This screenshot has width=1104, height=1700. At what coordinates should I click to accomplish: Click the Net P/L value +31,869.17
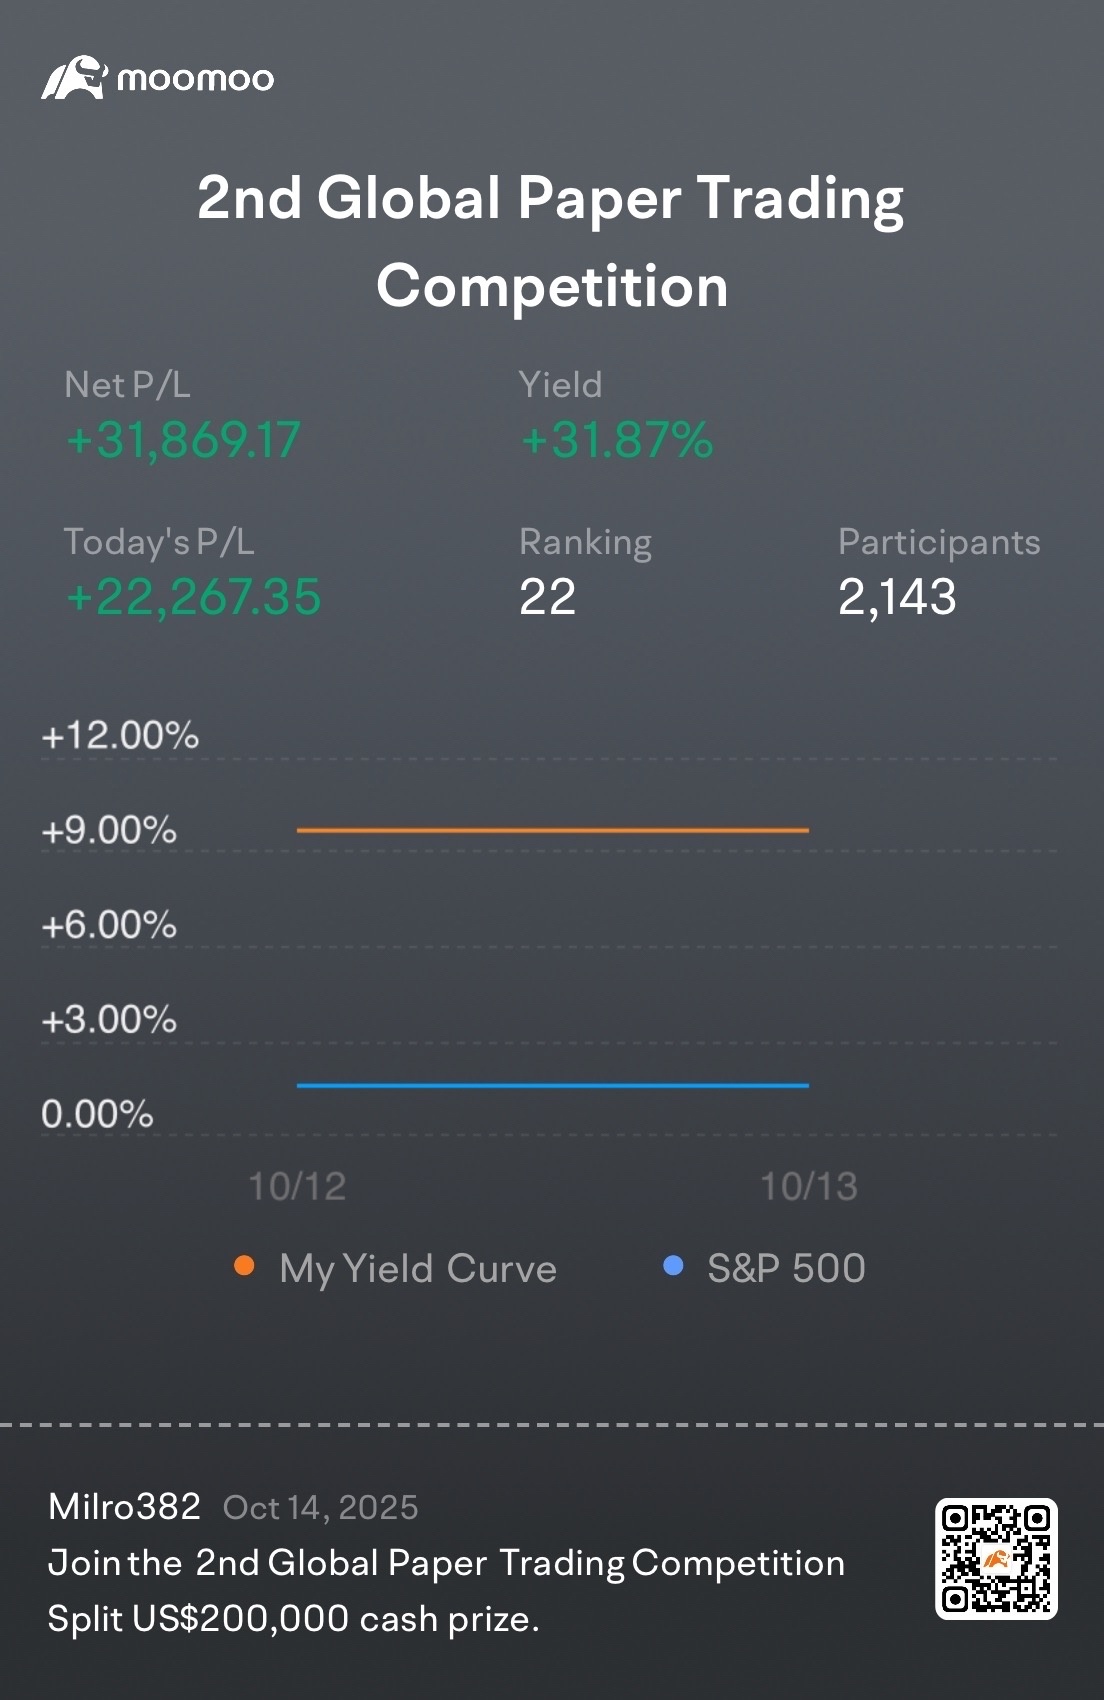pos(183,440)
